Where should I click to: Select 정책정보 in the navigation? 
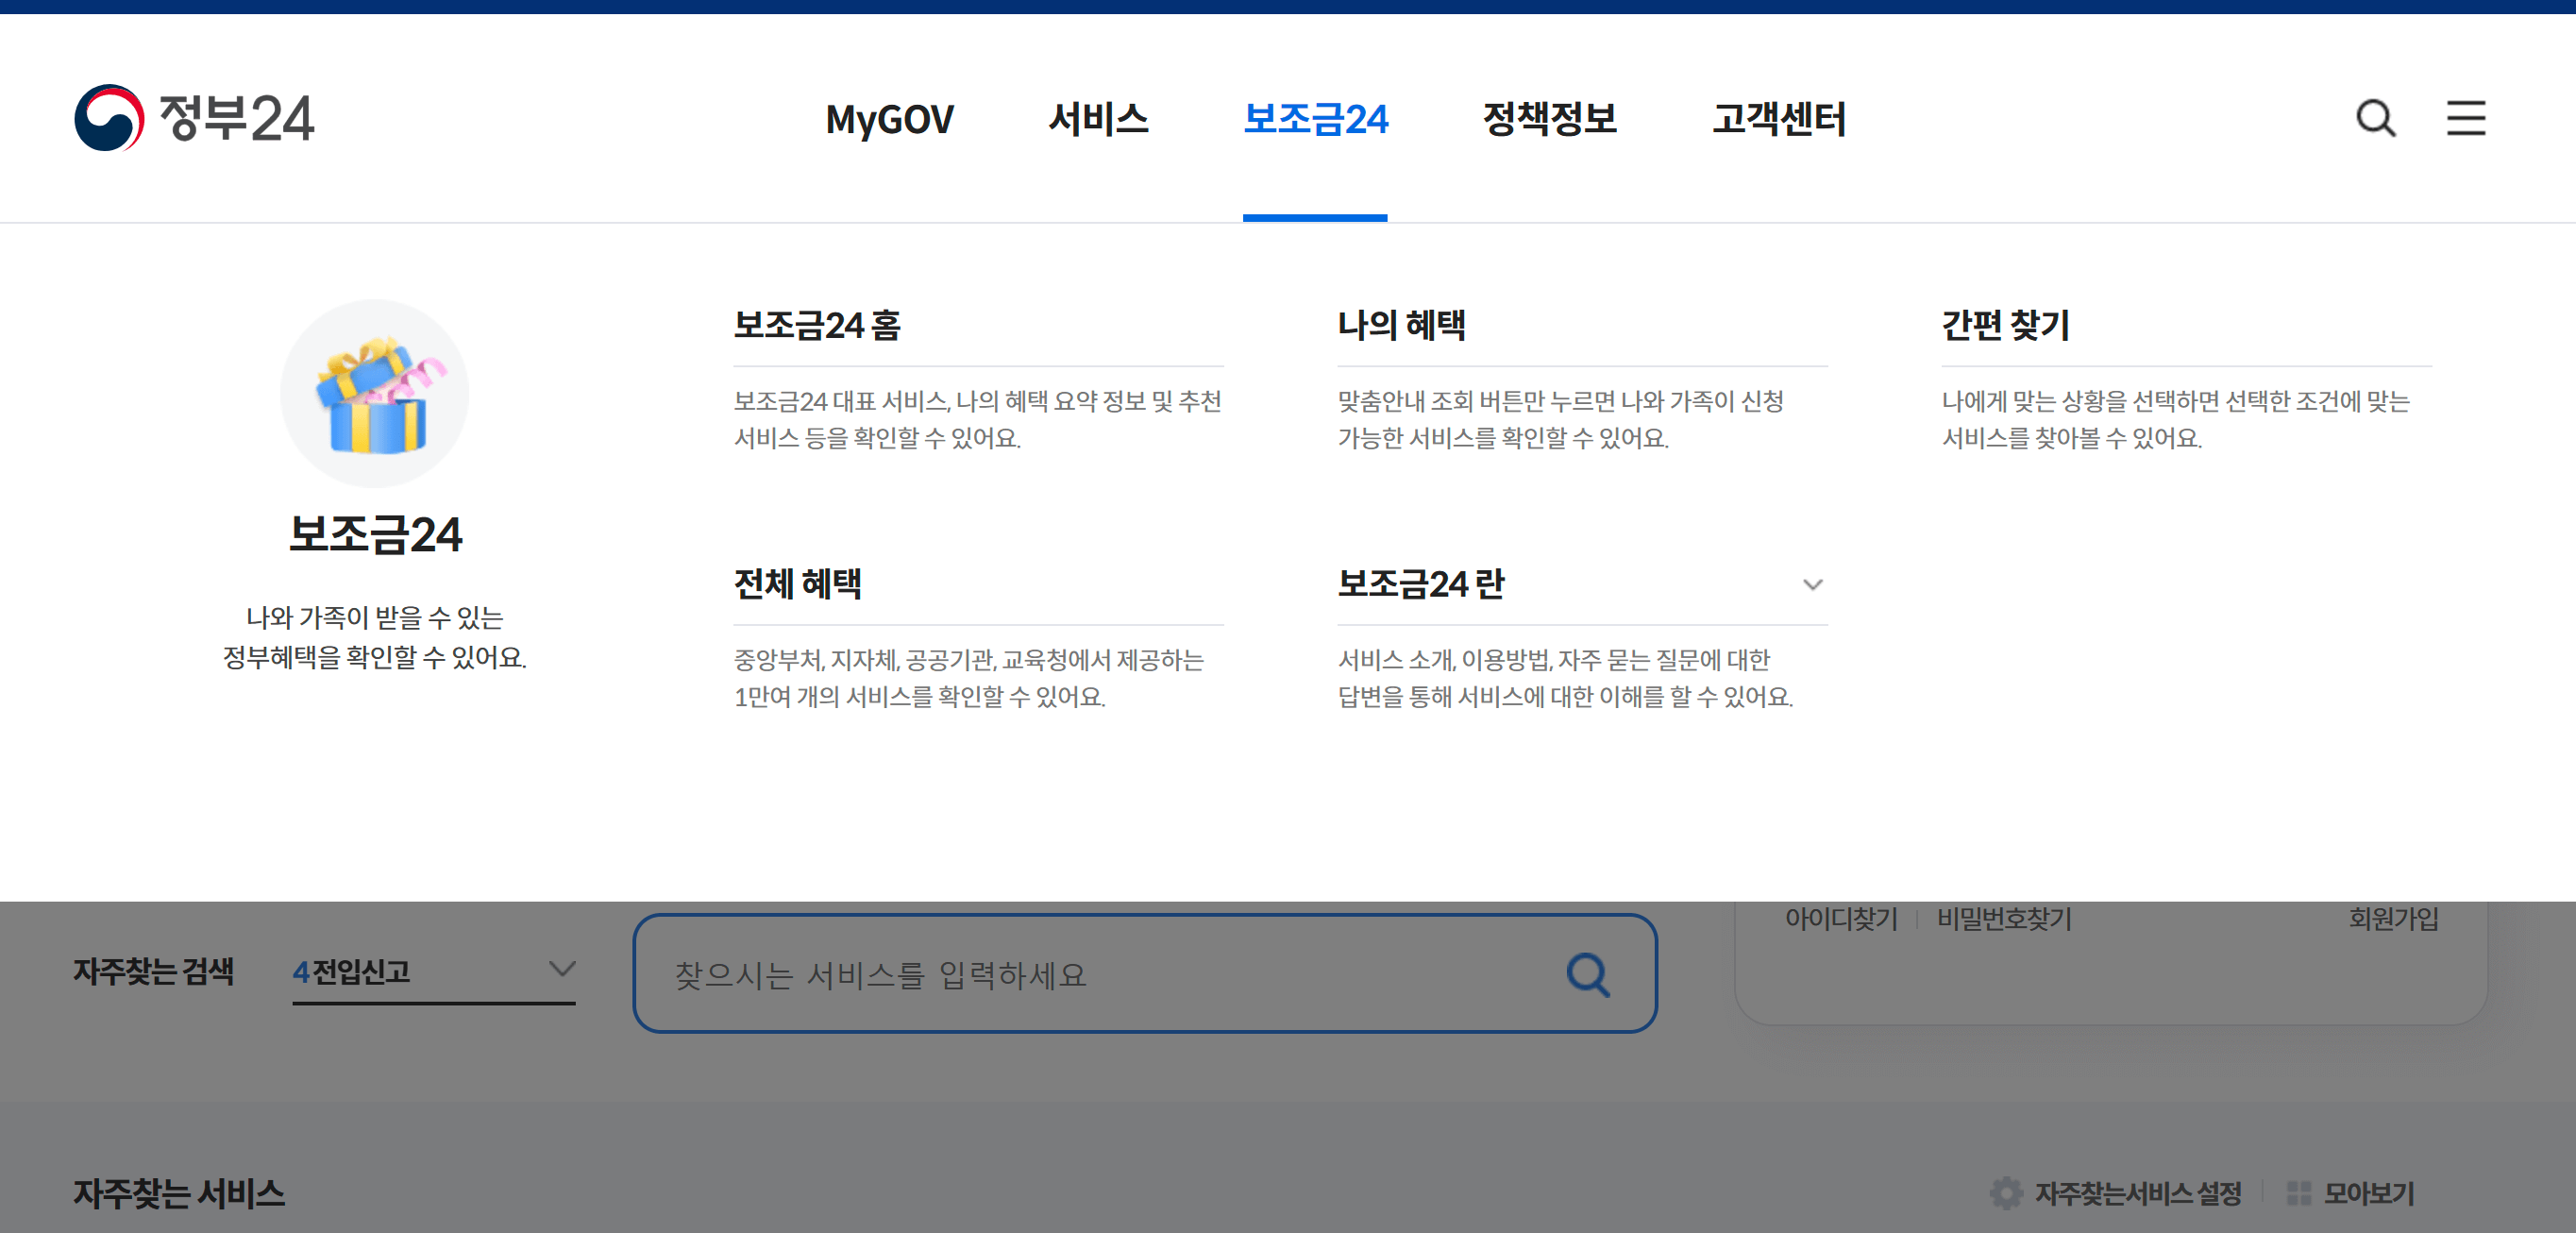[1549, 118]
